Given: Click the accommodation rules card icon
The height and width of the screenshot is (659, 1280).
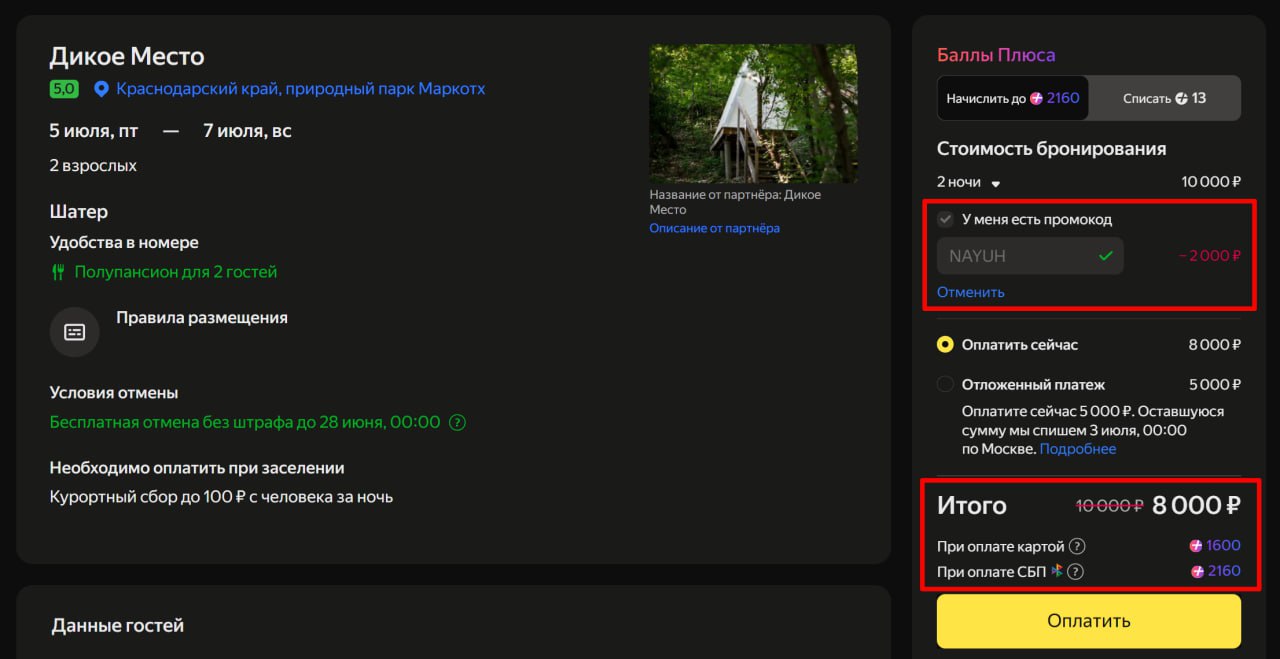Looking at the screenshot, I should 75,332.
